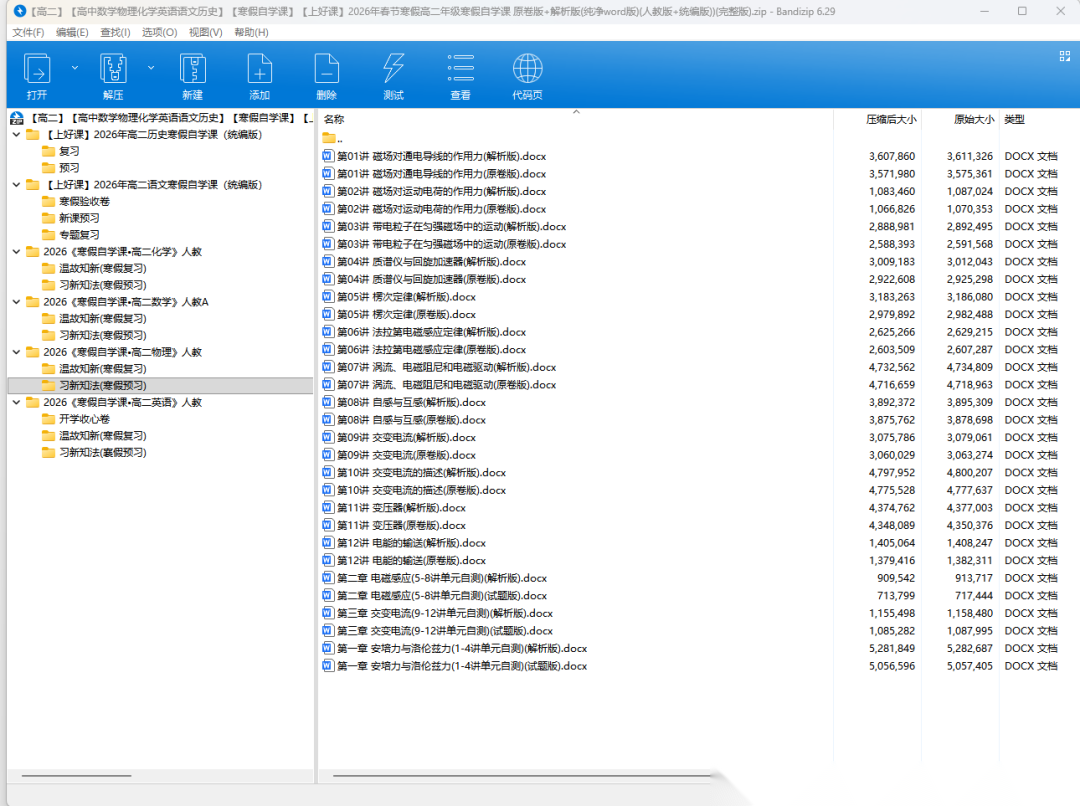This screenshot has width=1080, height=806.
Task: Sort by the 名称 column header
Action: click(x=334, y=119)
